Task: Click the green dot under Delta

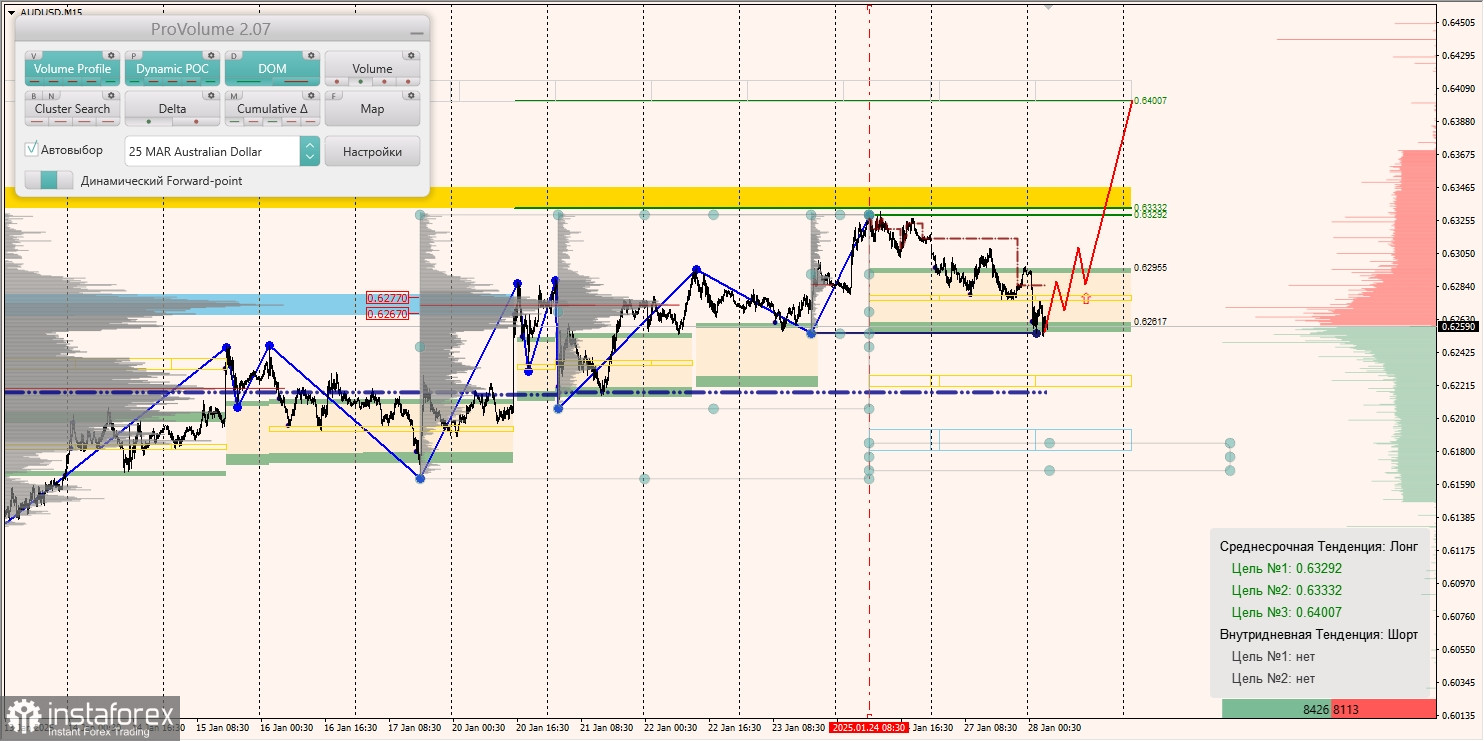Action: (149, 121)
